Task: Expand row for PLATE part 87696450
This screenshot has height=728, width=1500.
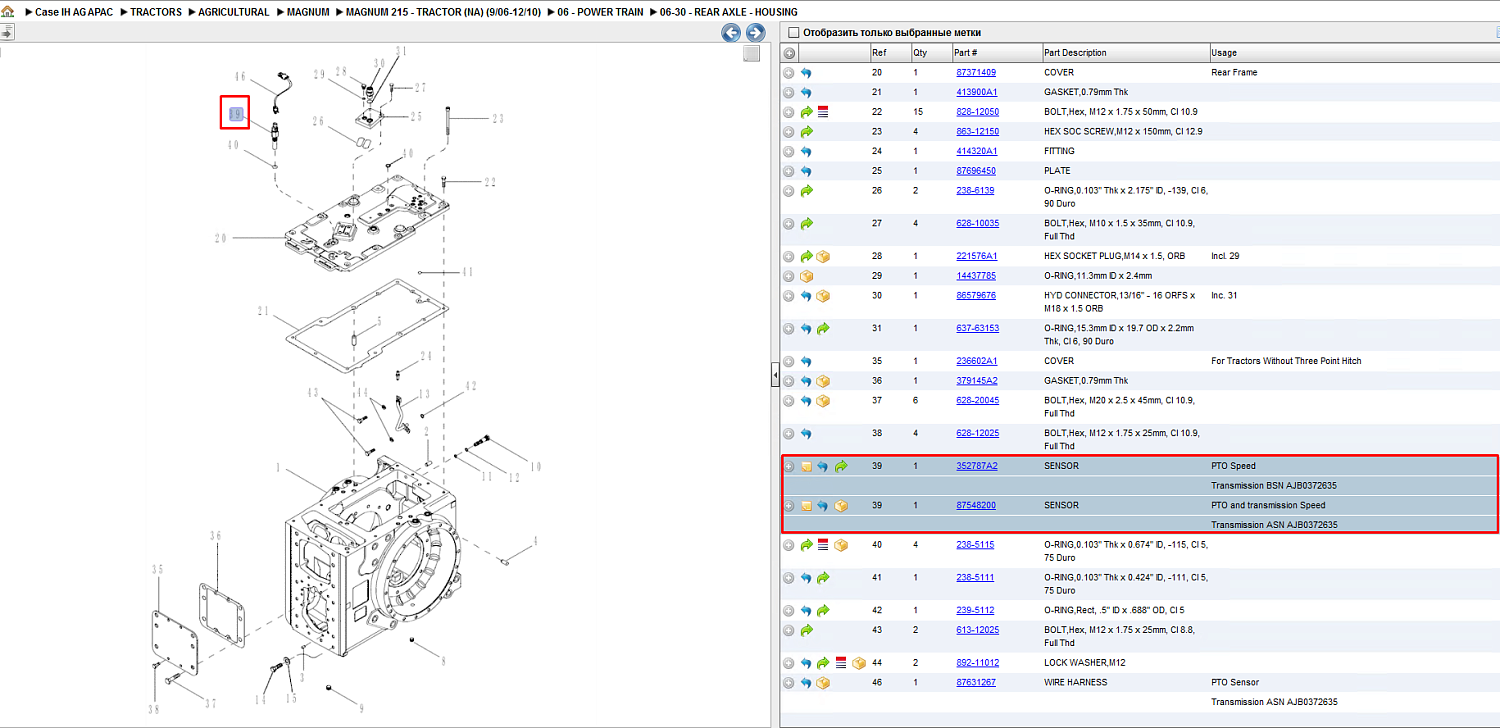Action: click(789, 171)
